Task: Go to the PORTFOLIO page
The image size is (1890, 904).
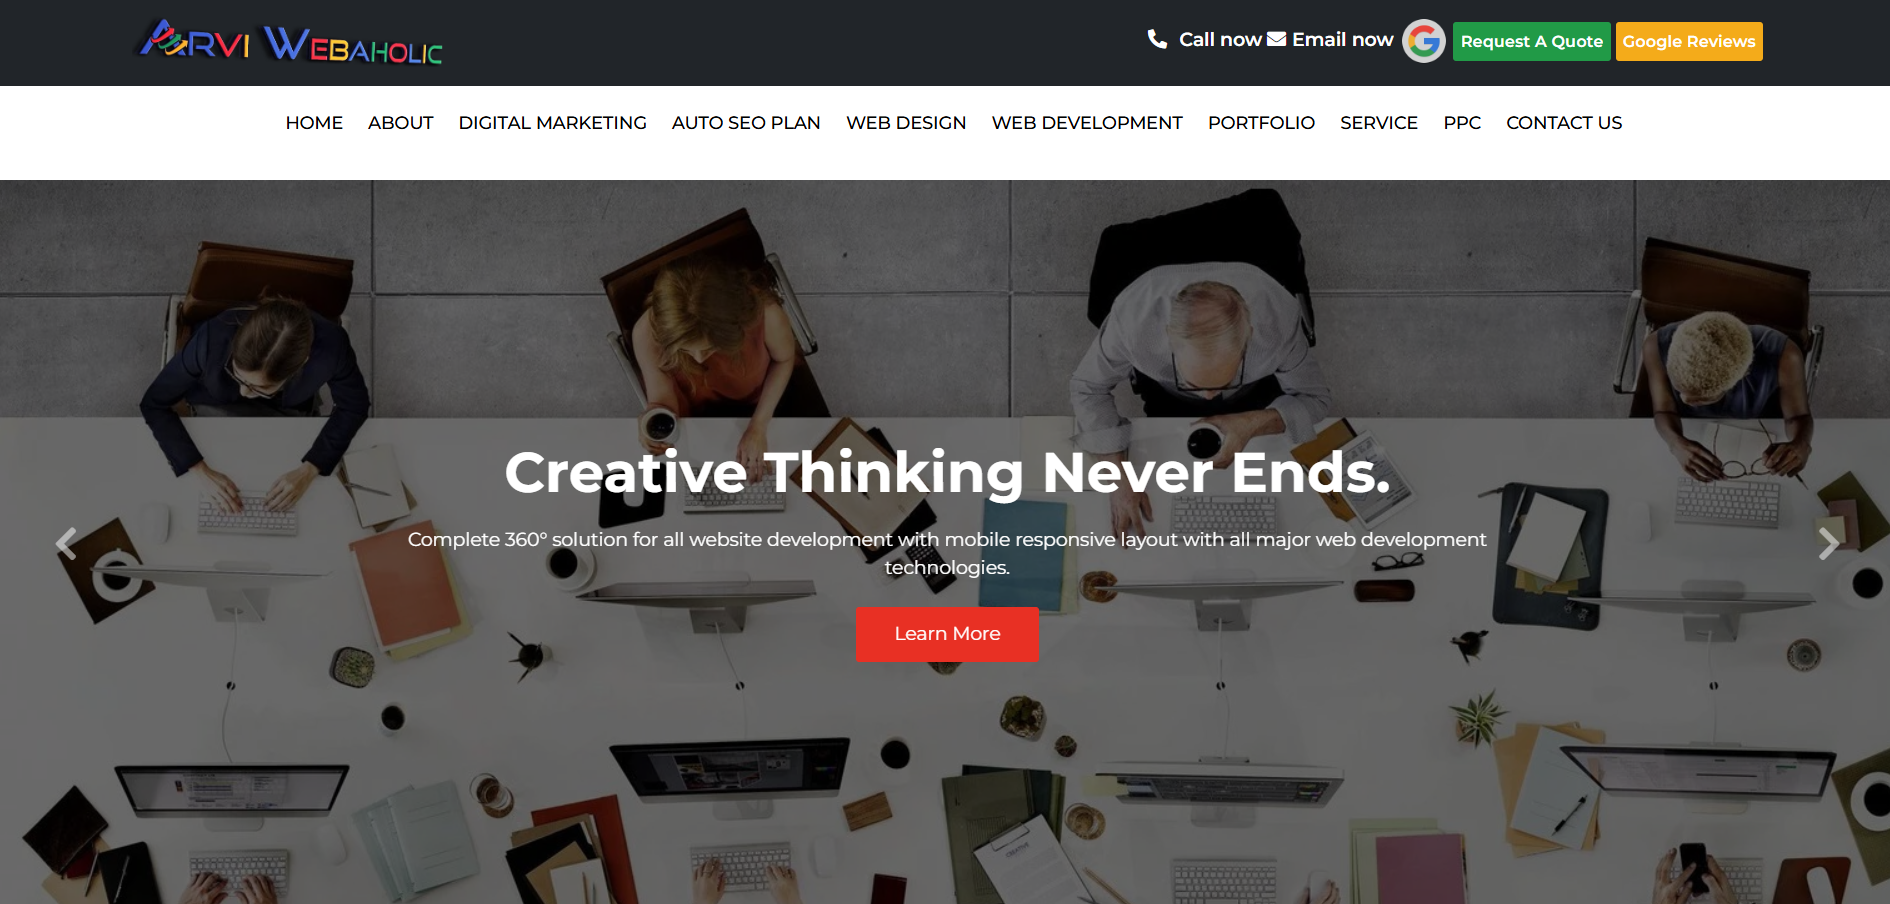Action: (1261, 123)
